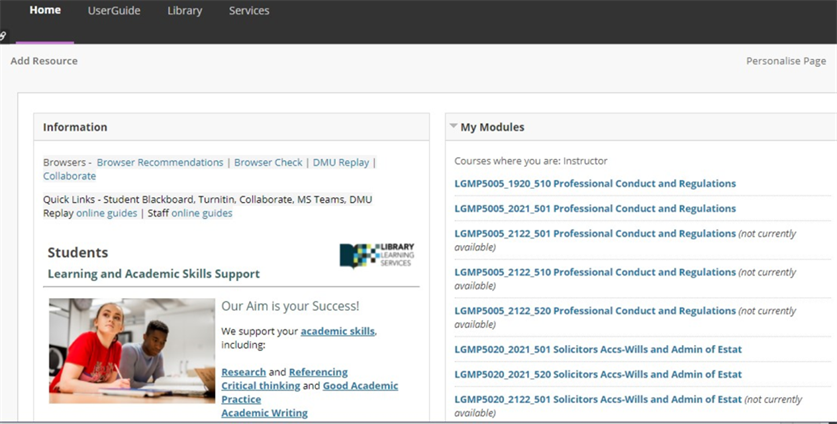
Task: Click the students studying photo
Action: pyautogui.click(x=132, y=350)
